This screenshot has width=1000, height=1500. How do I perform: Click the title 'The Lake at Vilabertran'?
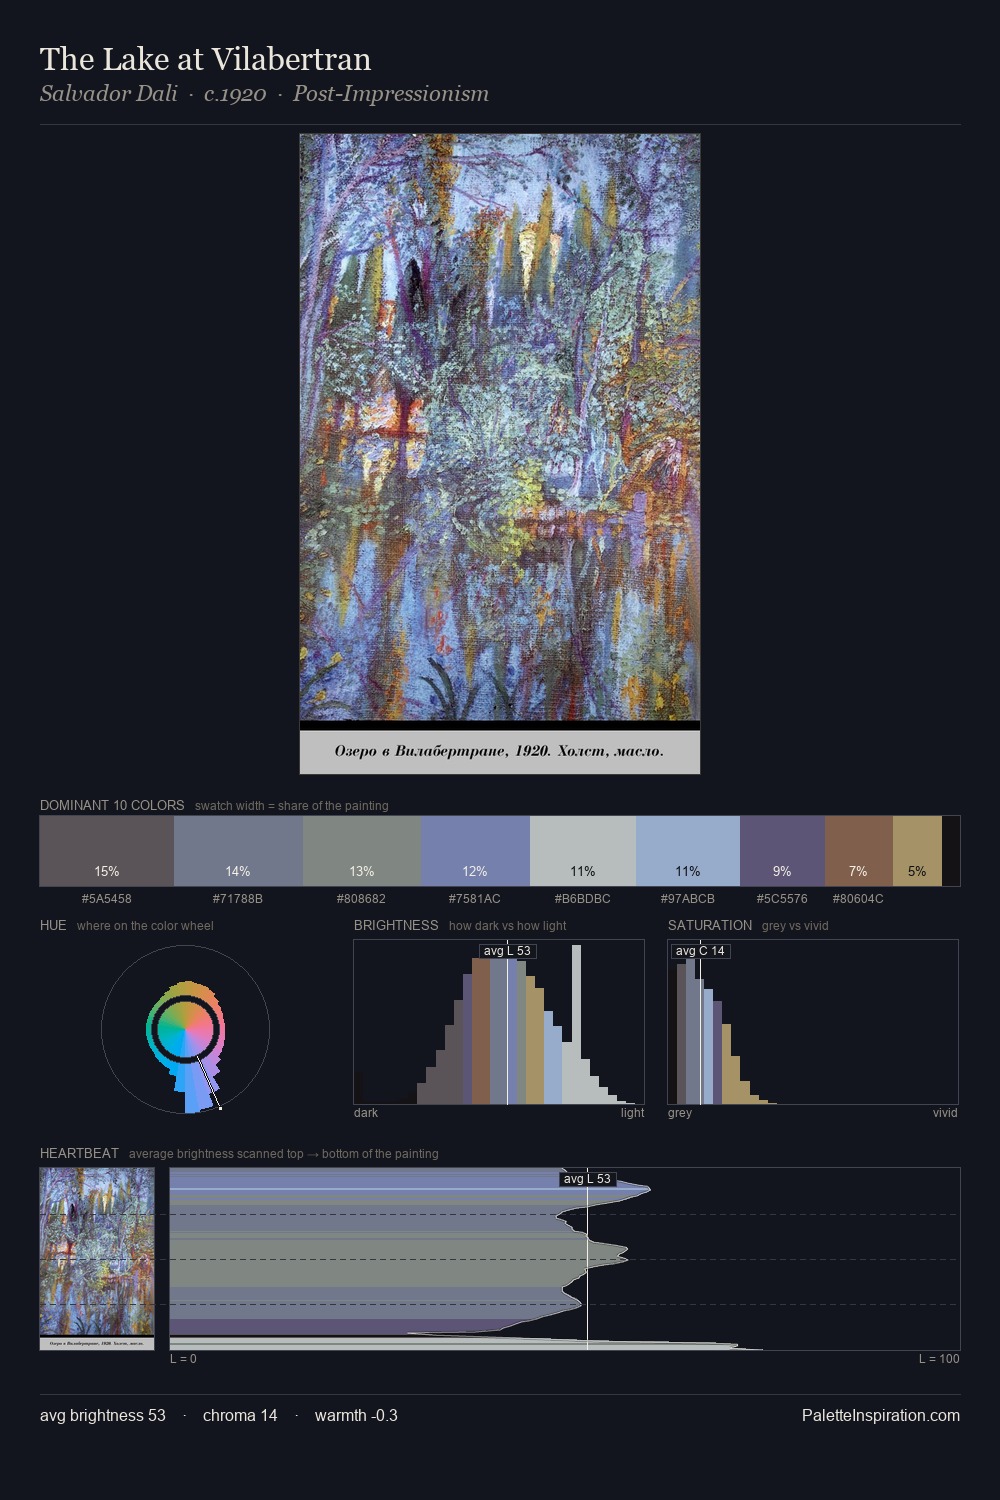[x=205, y=59]
